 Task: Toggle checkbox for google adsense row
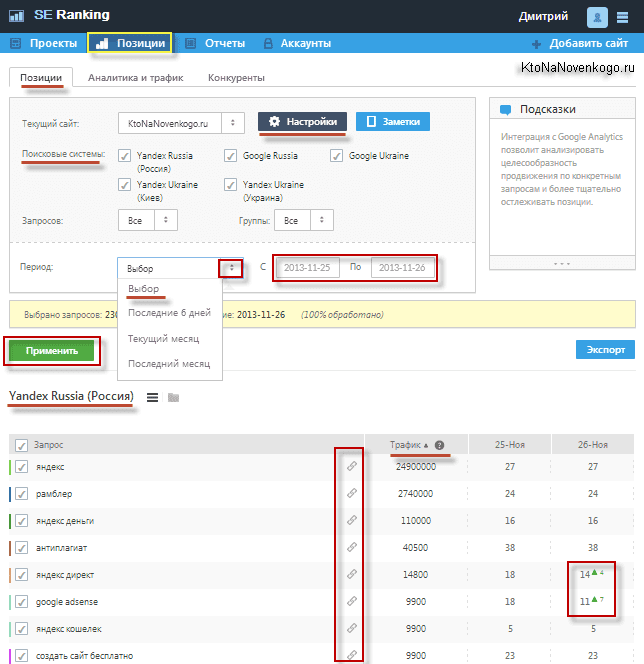click(22, 602)
